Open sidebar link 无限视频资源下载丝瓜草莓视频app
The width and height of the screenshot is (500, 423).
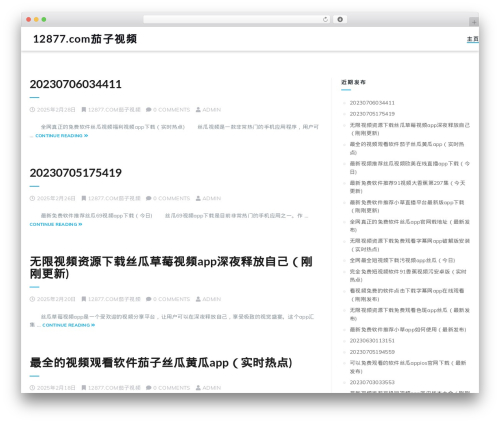point(410,129)
